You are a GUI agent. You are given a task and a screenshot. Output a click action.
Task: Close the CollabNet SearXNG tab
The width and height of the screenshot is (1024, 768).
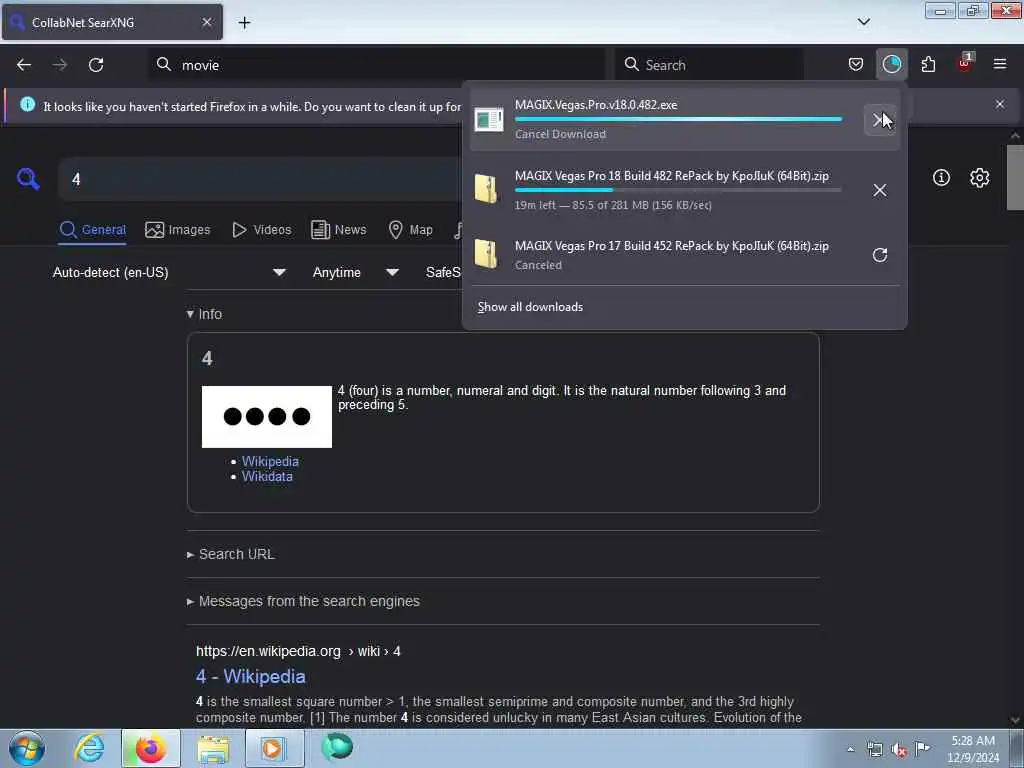coord(206,22)
